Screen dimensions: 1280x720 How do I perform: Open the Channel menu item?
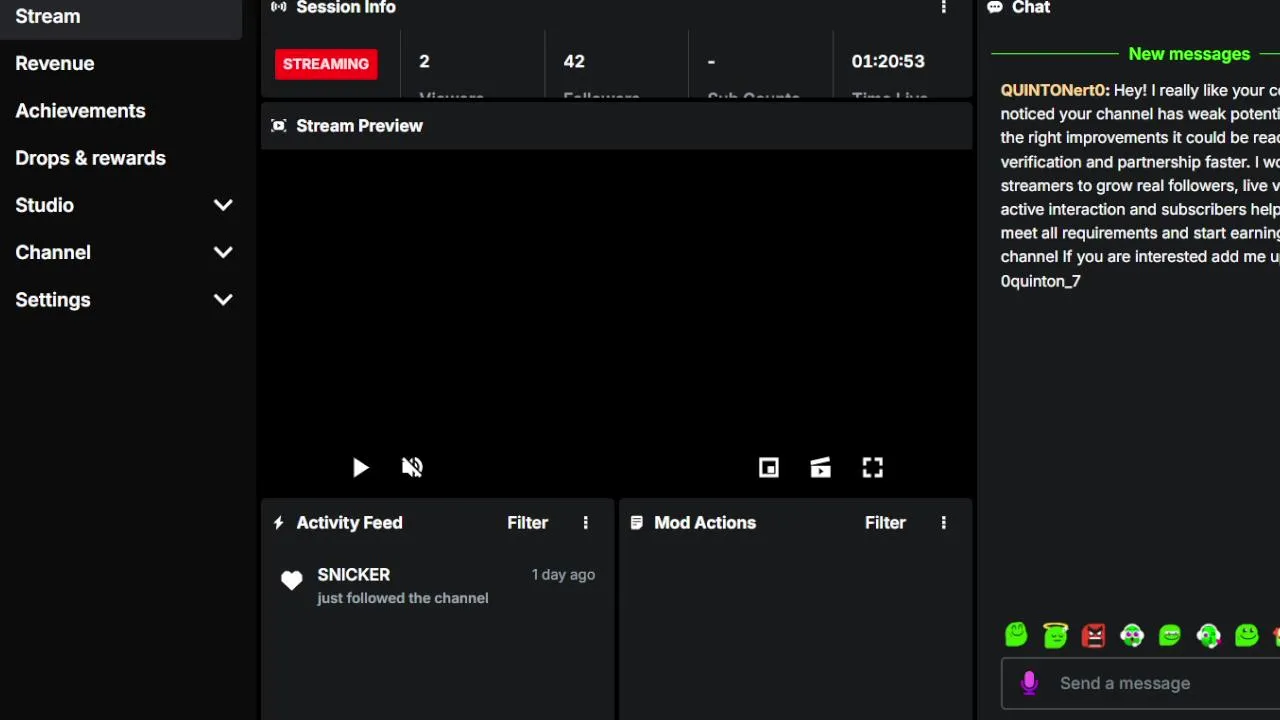click(53, 252)
